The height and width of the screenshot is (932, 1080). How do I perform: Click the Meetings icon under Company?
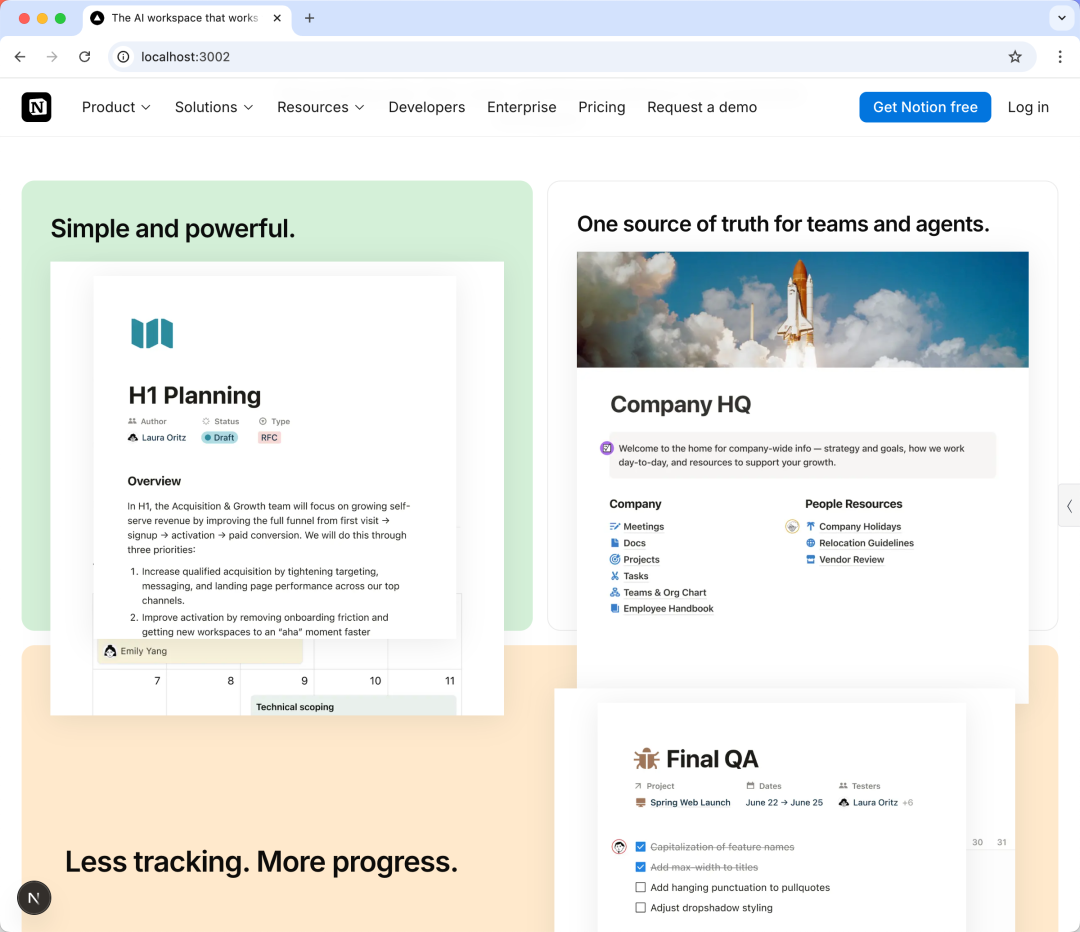click(614, 526)
